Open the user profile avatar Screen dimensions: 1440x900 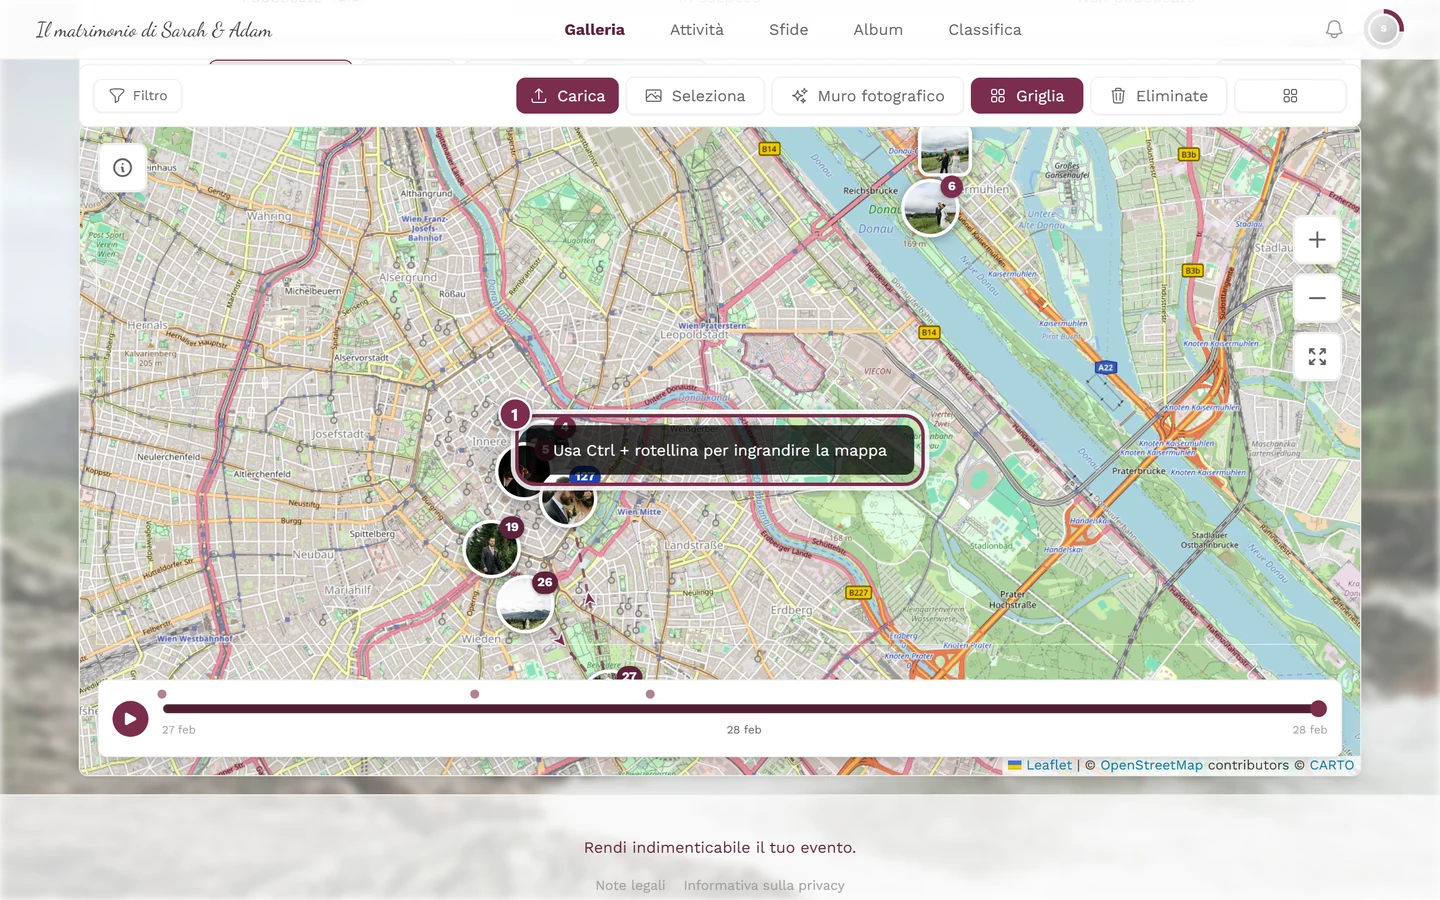point(1384,30)
